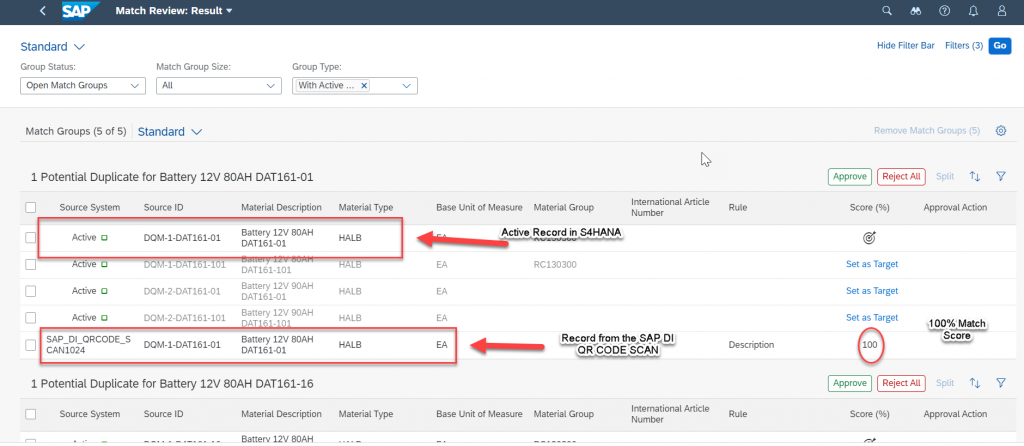The image size is (1024, 446).
Task: Filter DAT161-16 duplicate group table
Action: point(1000,383)
